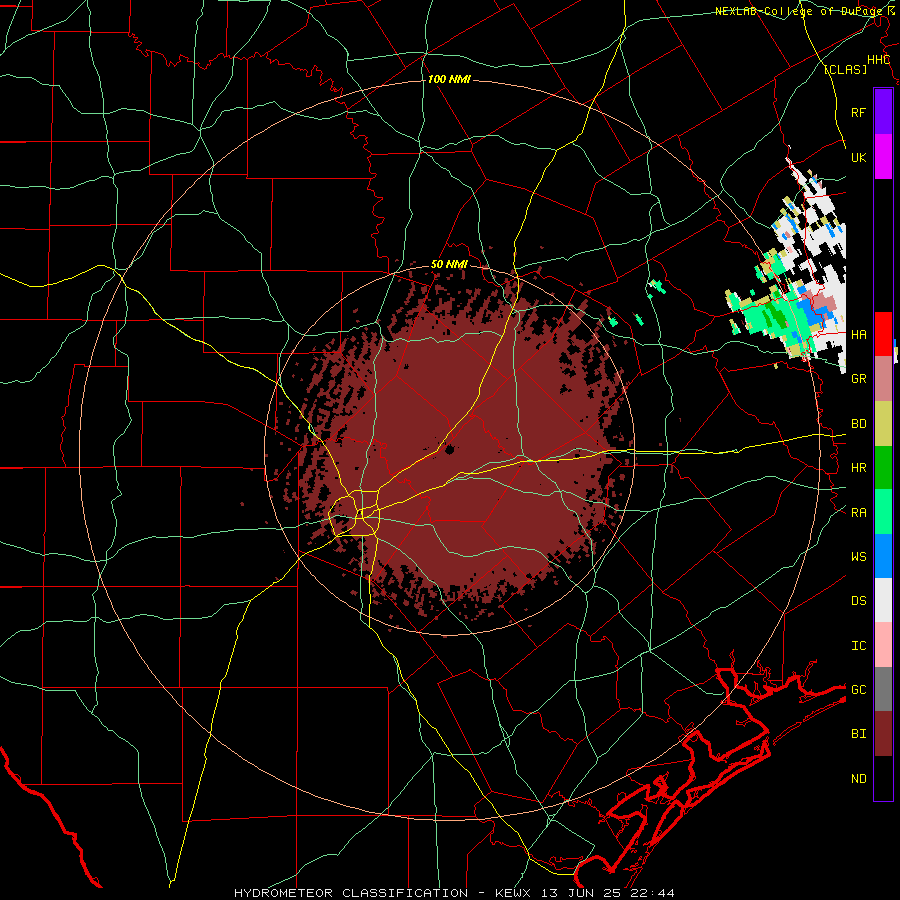Click the light green RA legend swatch
Image resolution: width=900 pixels, height=900 pixels.
(883, 512)
